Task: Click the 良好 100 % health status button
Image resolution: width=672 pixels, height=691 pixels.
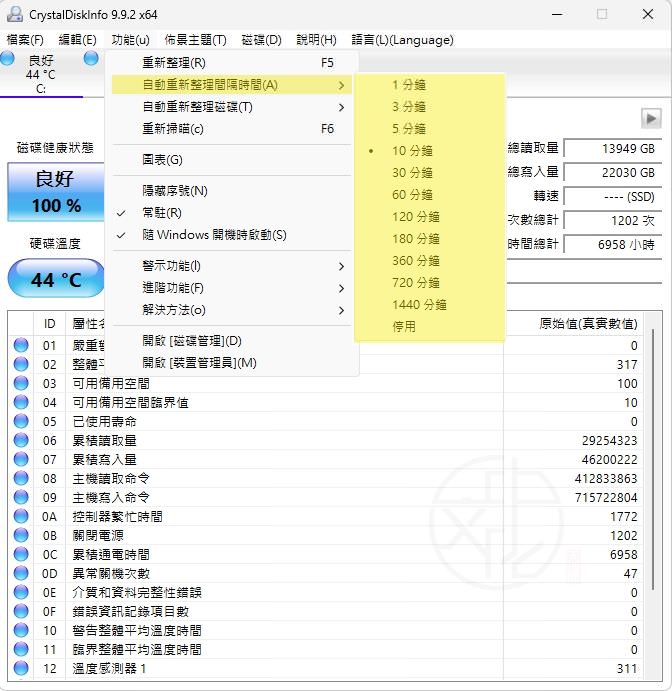Action: coord(56,192)
